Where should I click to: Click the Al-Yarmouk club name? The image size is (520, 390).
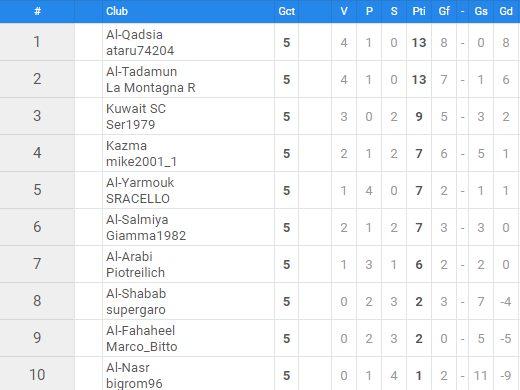tap(140, 183)
